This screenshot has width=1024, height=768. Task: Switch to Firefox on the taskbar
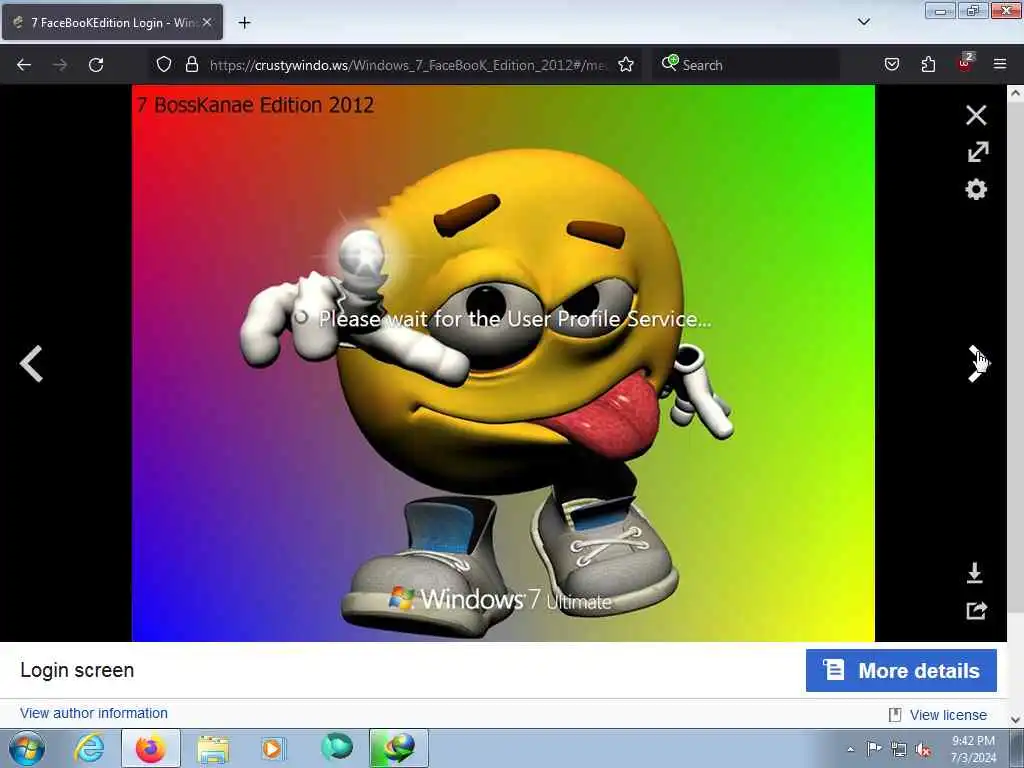[150, 748]
